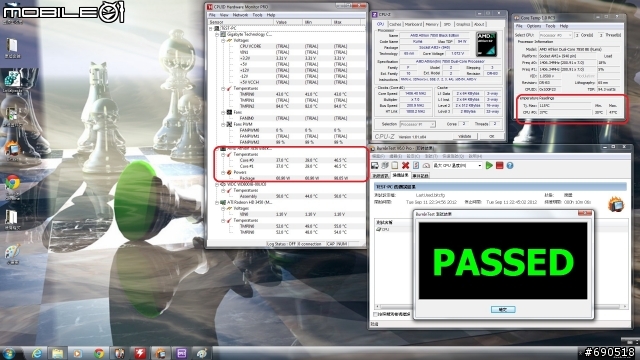The width and height of the screenshot is (640, 360).
Task: Stop the BurnInTest run with red square icon
Action: (499, 165)
